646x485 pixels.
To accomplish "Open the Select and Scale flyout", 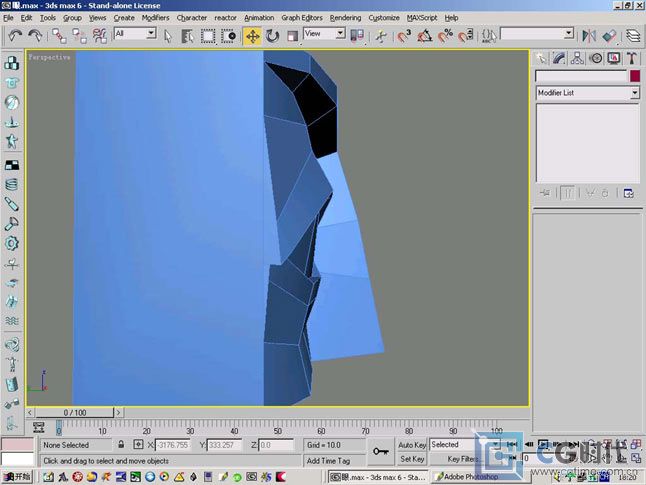I will tap(293, 36).
